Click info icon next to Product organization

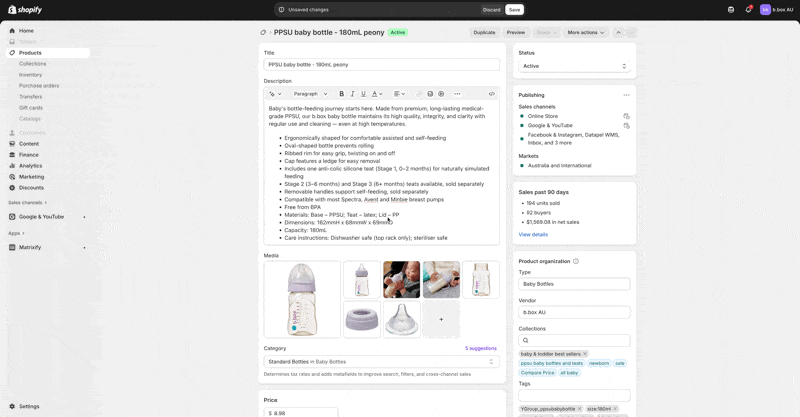tap(576, 261)
